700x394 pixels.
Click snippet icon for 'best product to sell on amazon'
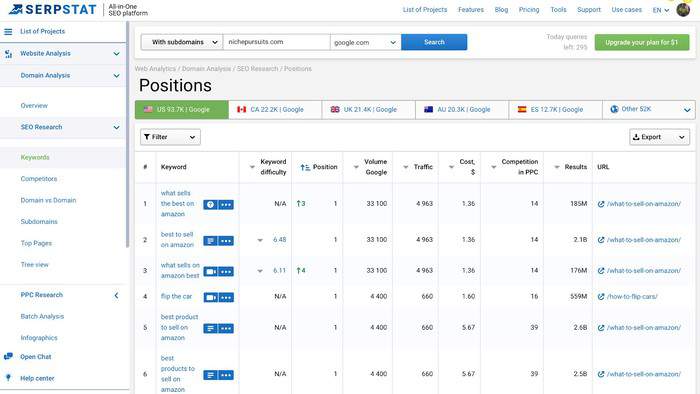pos(211,328)
